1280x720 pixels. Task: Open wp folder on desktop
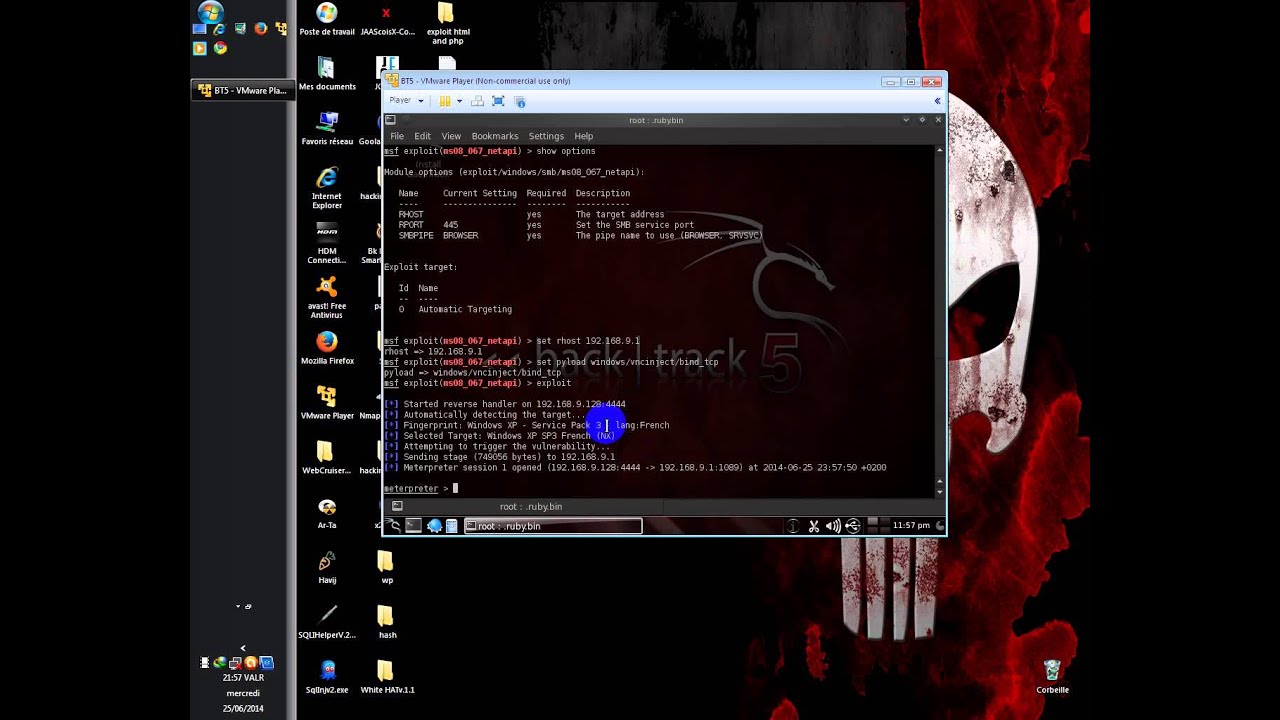pyautogui.click(x=386, y=568)
